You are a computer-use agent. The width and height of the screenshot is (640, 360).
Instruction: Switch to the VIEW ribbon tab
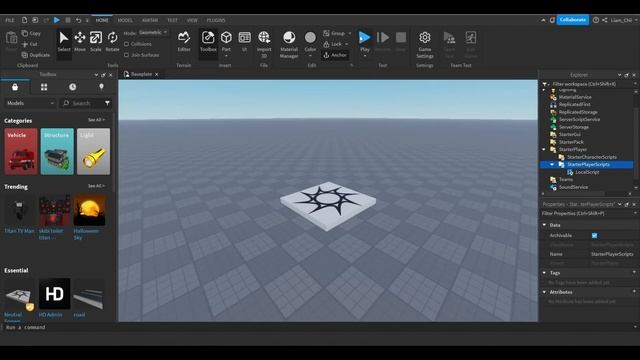tap(192, 20)
